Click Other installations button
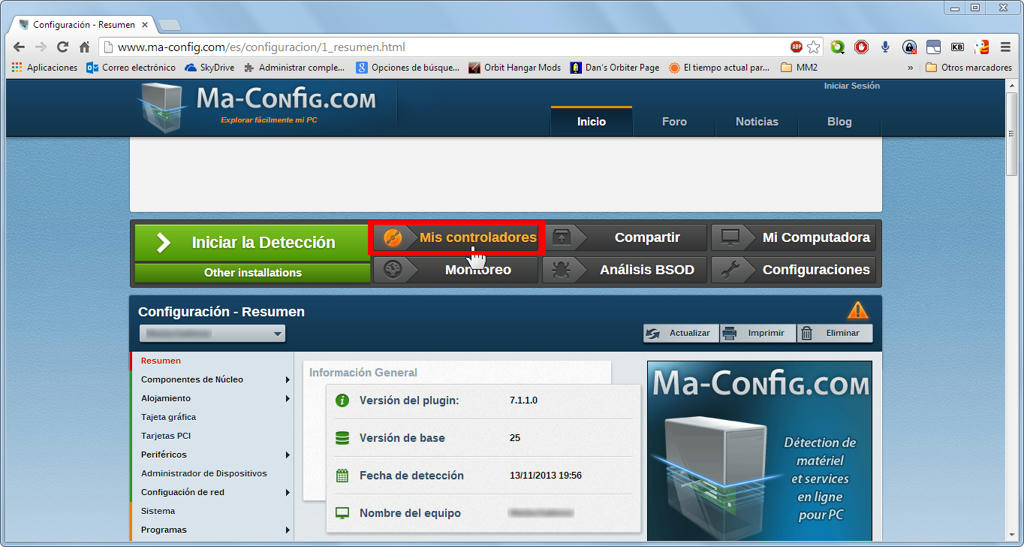The image size is (1024, 547). pyautogui.click(x=252, y=273)
